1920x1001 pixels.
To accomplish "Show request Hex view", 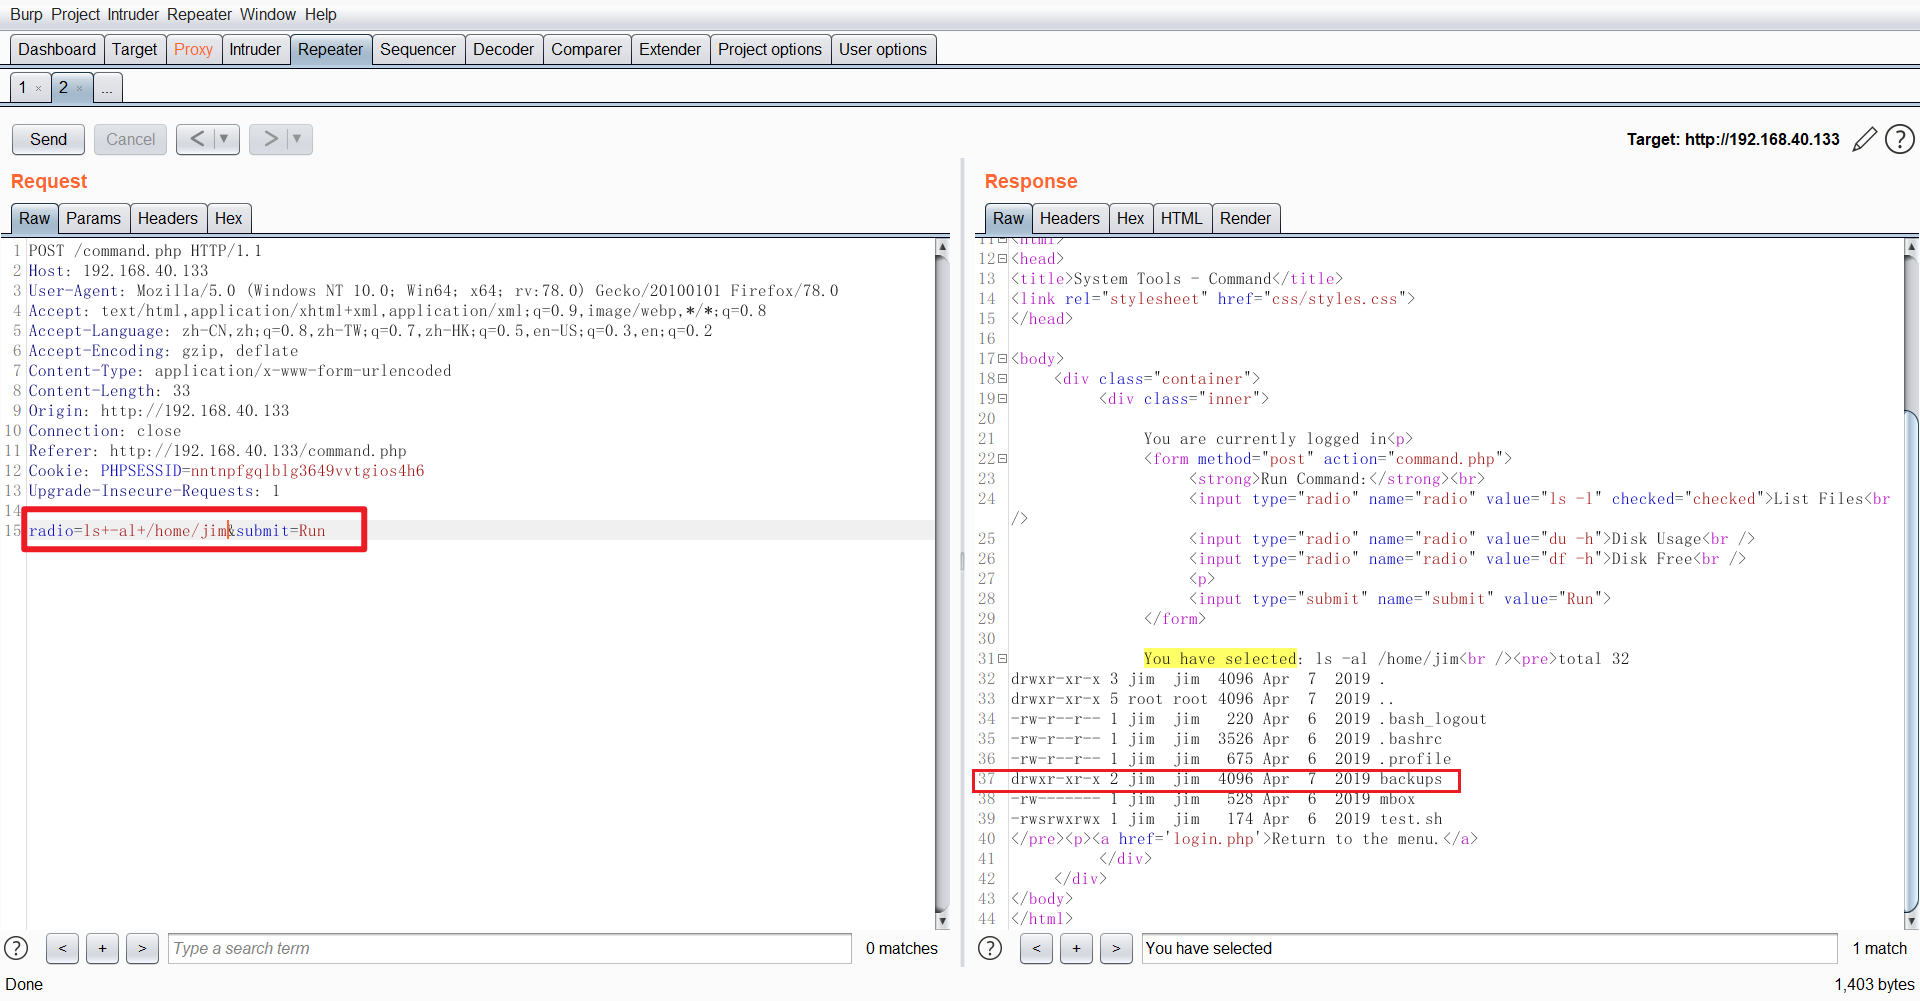I will (228, 219).
